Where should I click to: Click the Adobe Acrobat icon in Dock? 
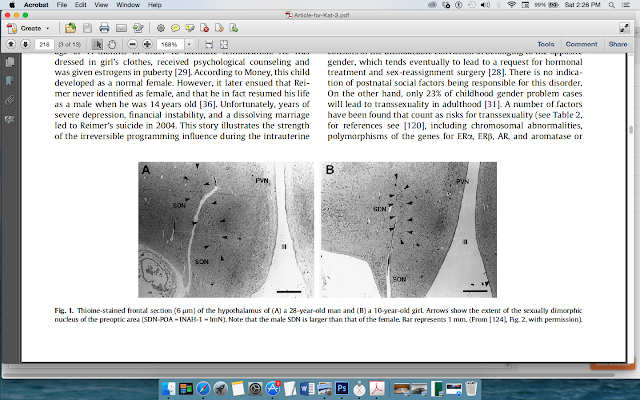(377, 389)
